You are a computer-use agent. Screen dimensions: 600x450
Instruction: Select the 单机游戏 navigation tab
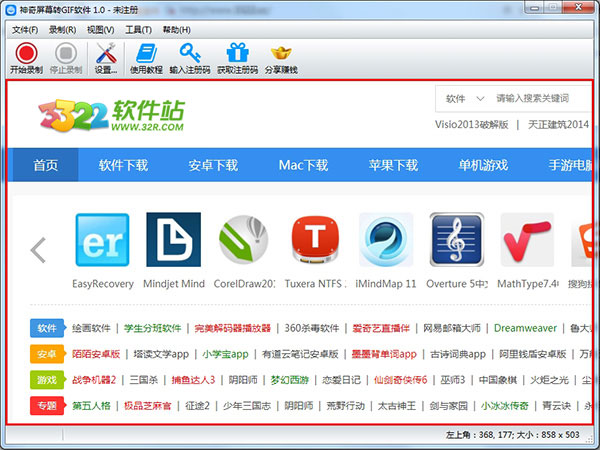tap(483, 165)
